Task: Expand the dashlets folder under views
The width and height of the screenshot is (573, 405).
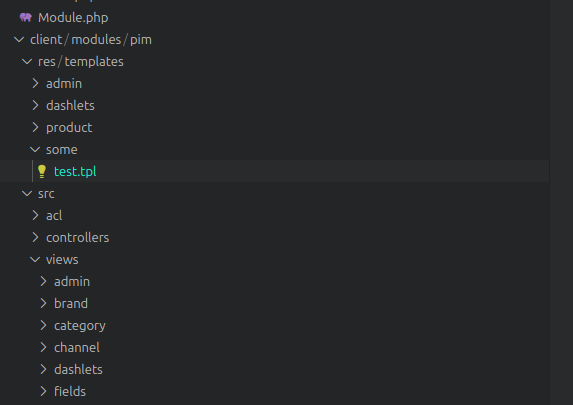Action: coord(43,369)
